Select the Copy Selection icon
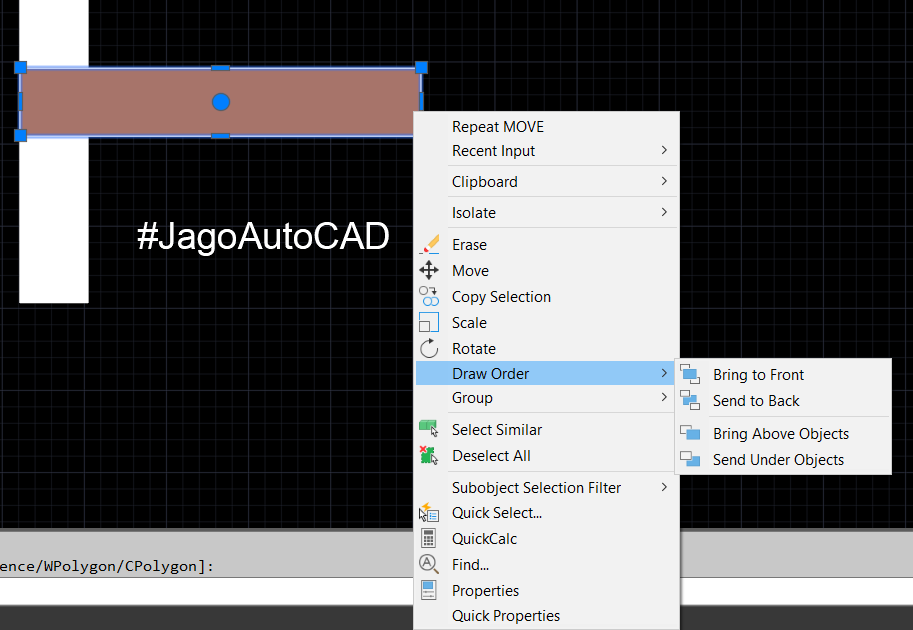 [x=429, y=296]
